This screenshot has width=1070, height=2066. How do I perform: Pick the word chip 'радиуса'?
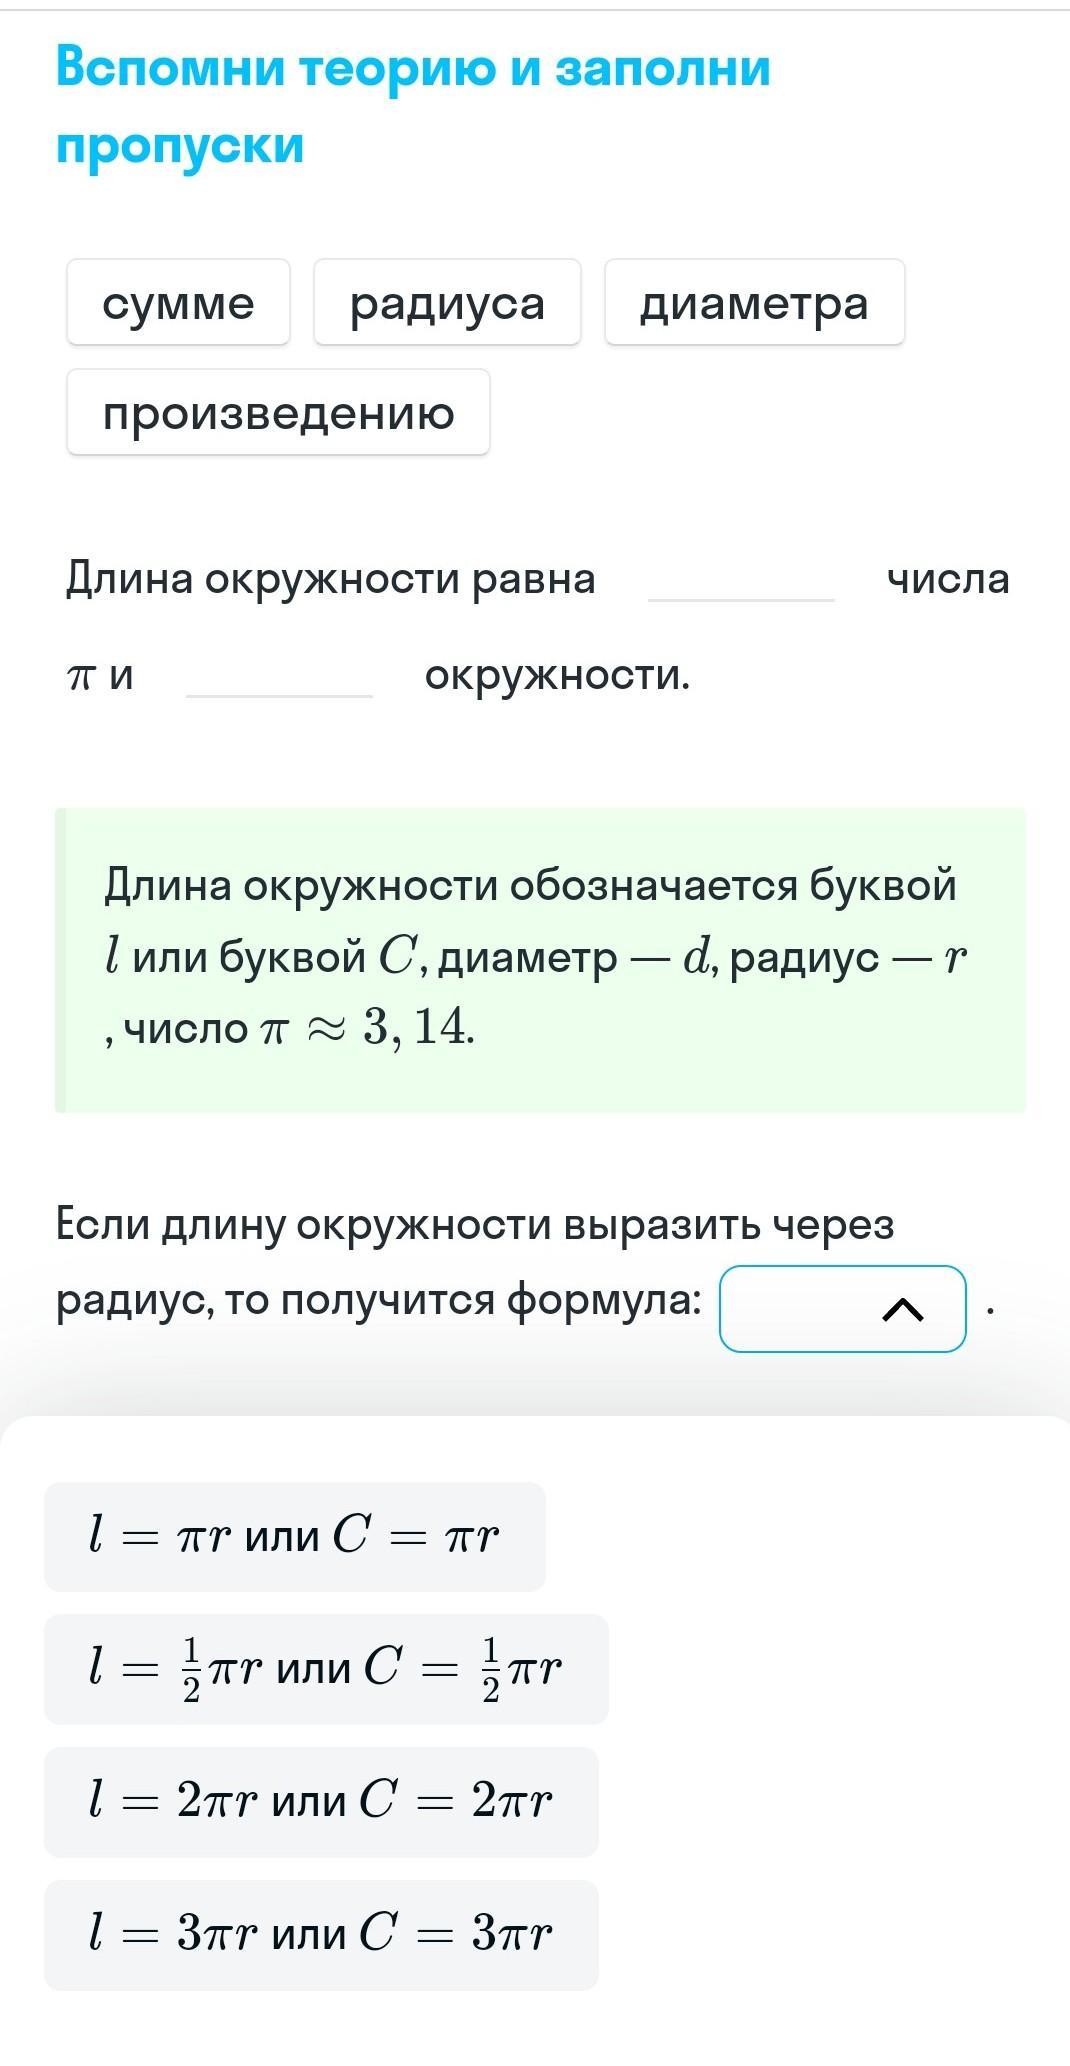click(x=447, y=303)
